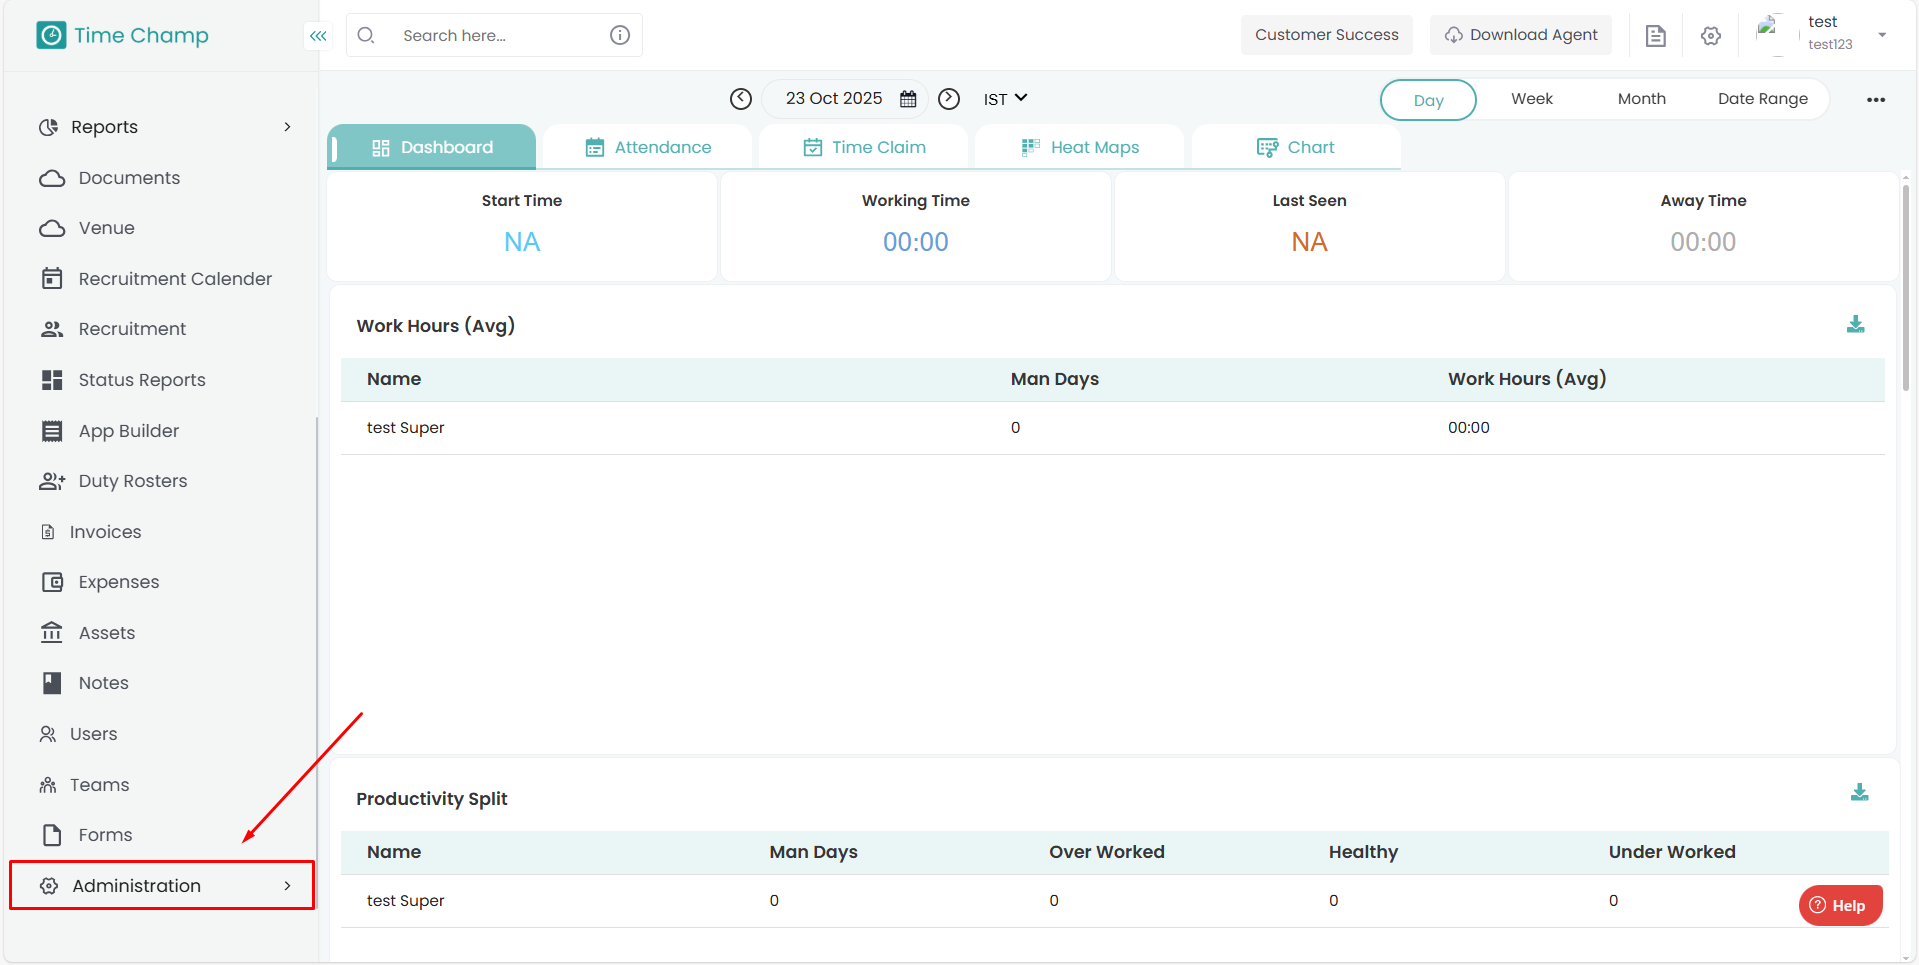This screenshot has height=965, width=1919.
Task: Expand the Administration menu
Action: tap(162, 886)
